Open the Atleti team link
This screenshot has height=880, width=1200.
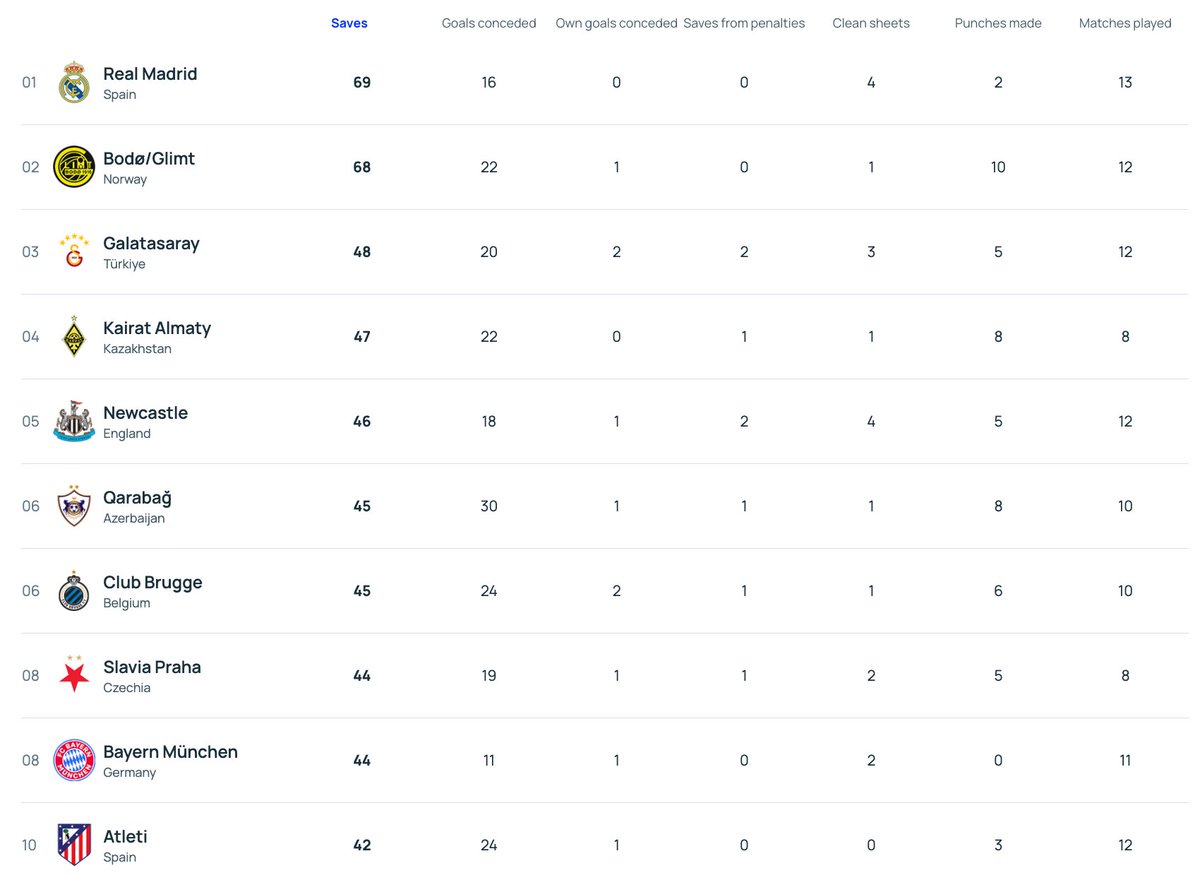(125, 836)
